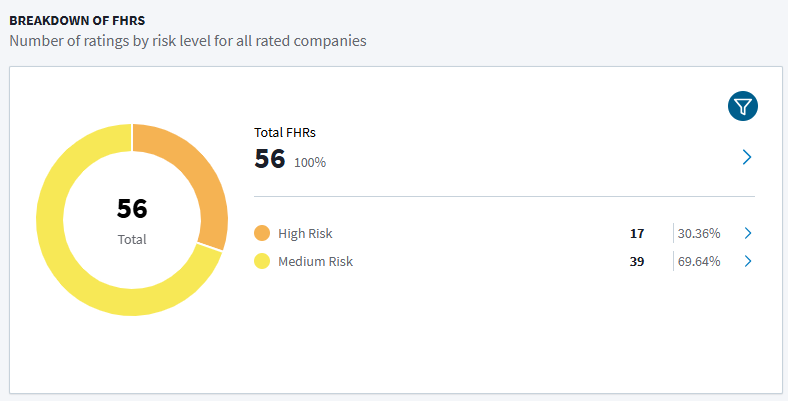Click the Medium Risk label
Image resolution: width=788 pixels, height=401 pixels.
[x=316, y=261]
